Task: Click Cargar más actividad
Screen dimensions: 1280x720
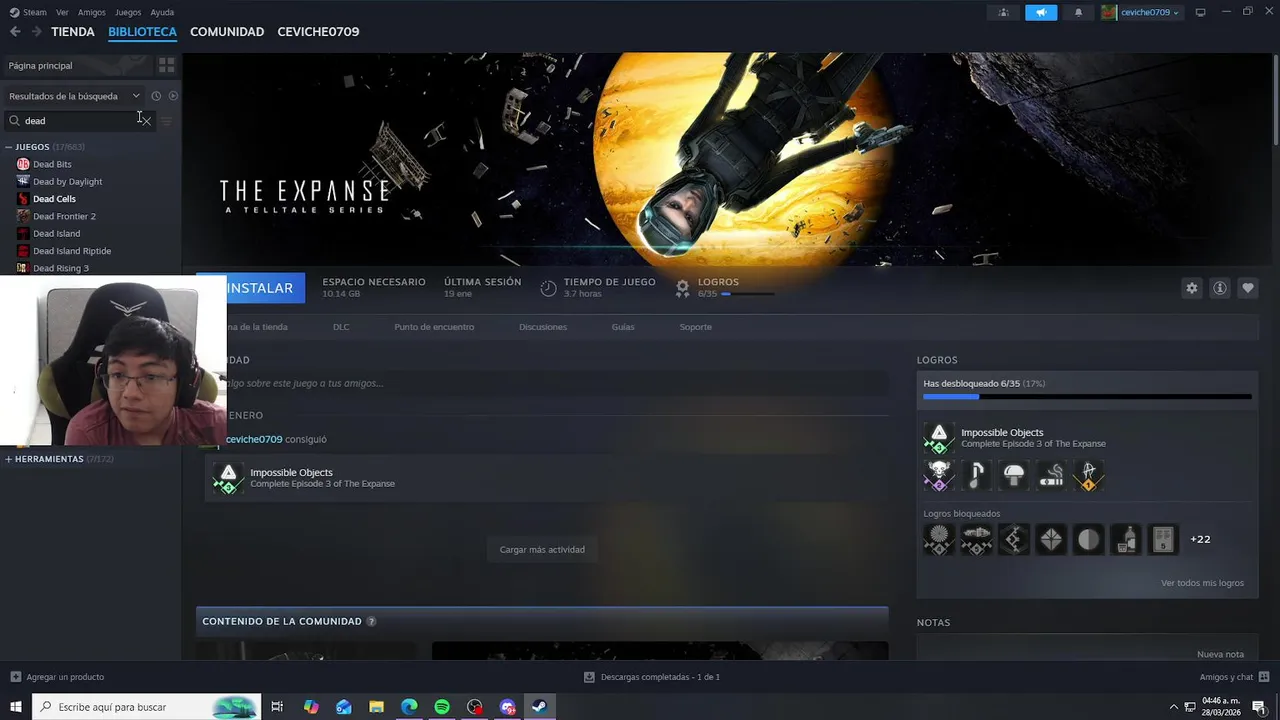Action: point(542,550)
